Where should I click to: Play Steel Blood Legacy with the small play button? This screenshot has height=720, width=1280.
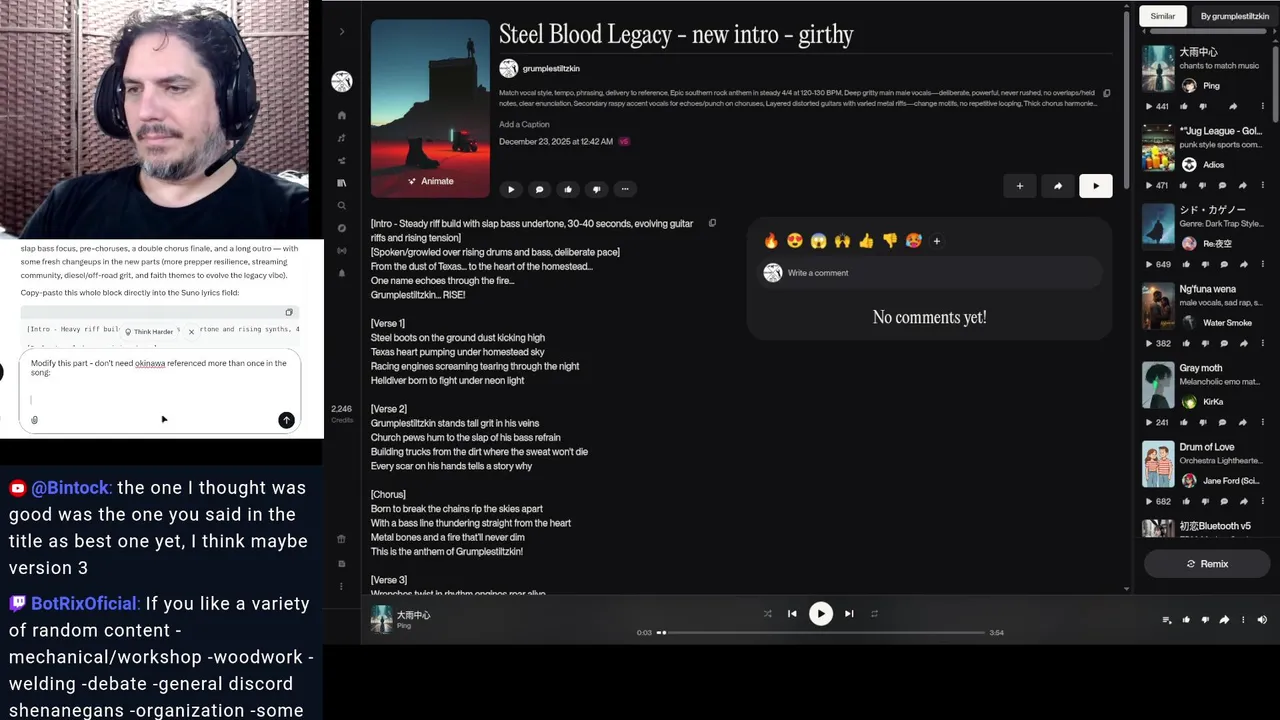[511, 189]
